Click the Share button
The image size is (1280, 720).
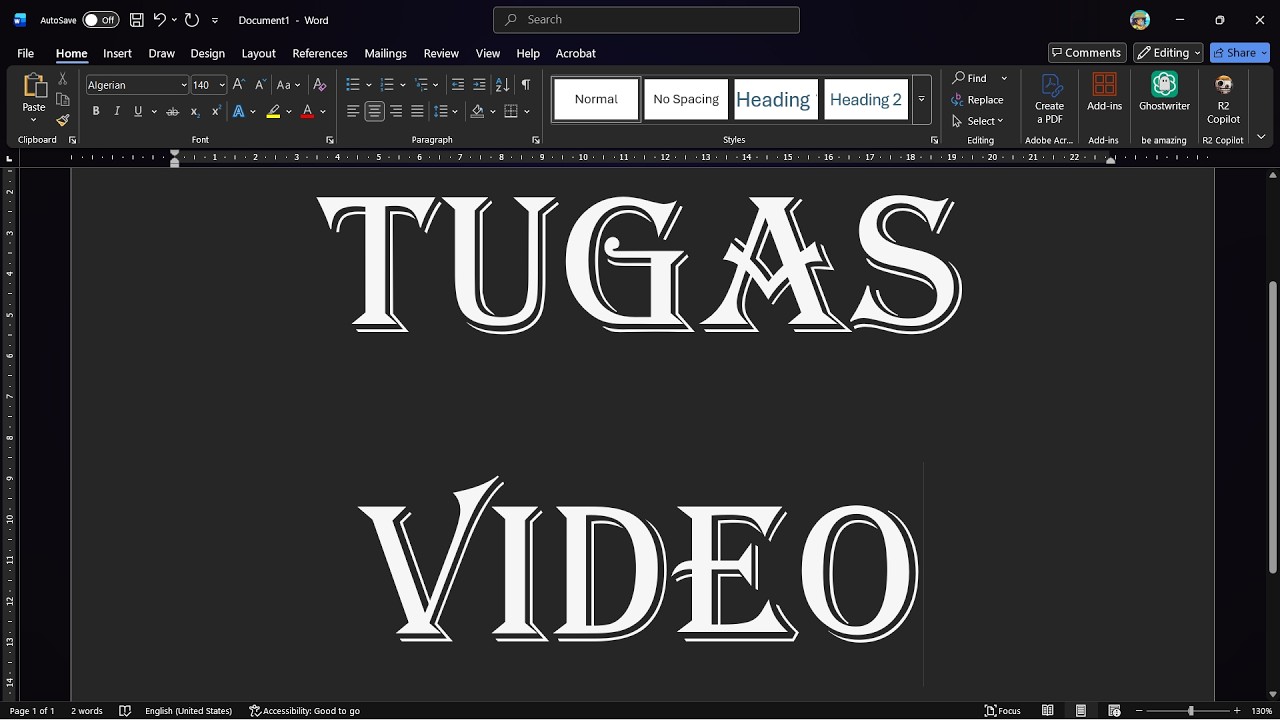1233,53
